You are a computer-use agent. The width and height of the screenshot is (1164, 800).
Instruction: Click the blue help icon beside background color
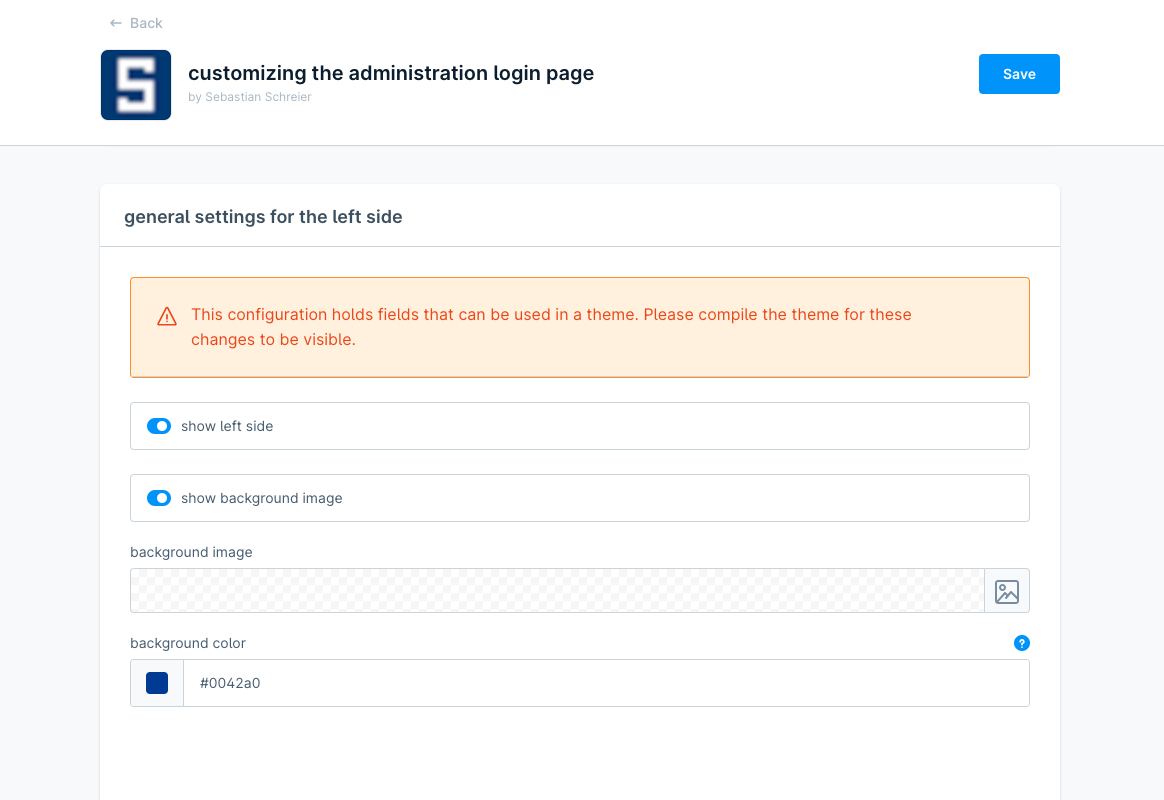click(1021, 643)
